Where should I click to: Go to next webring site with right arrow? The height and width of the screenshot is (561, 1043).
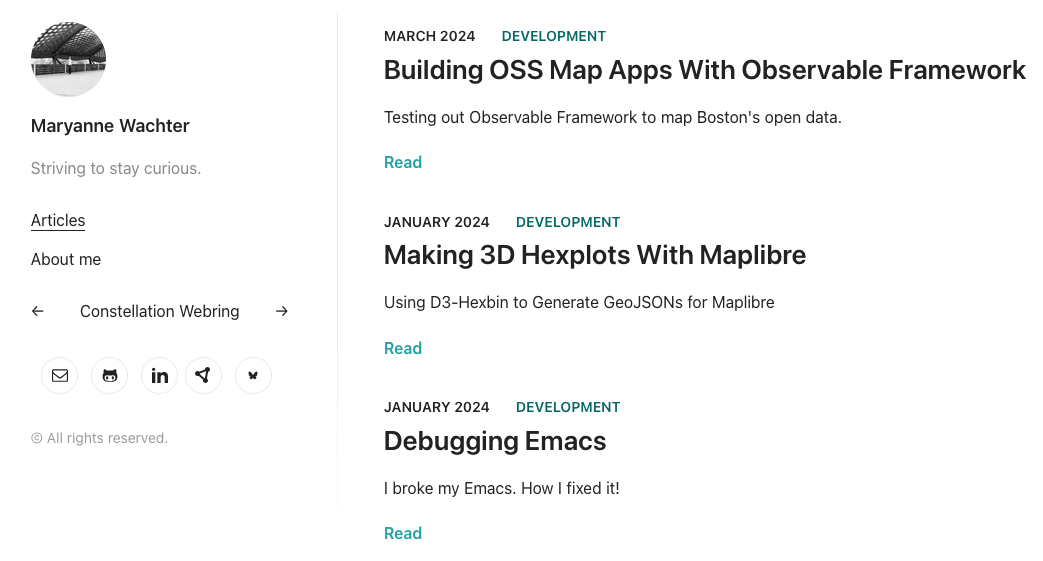[x=282, y=312]
